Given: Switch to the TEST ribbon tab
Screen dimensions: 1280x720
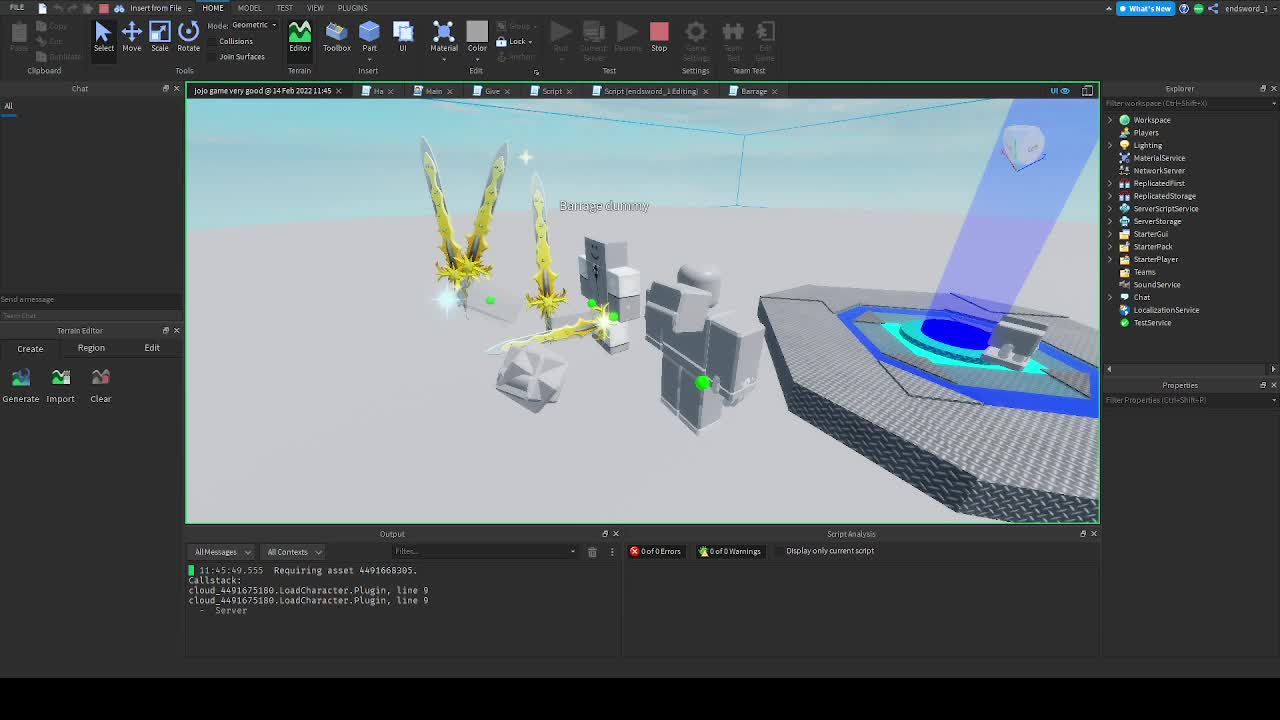Looking at the screenshot, I should pyautogui.click(x=284, y=8).
